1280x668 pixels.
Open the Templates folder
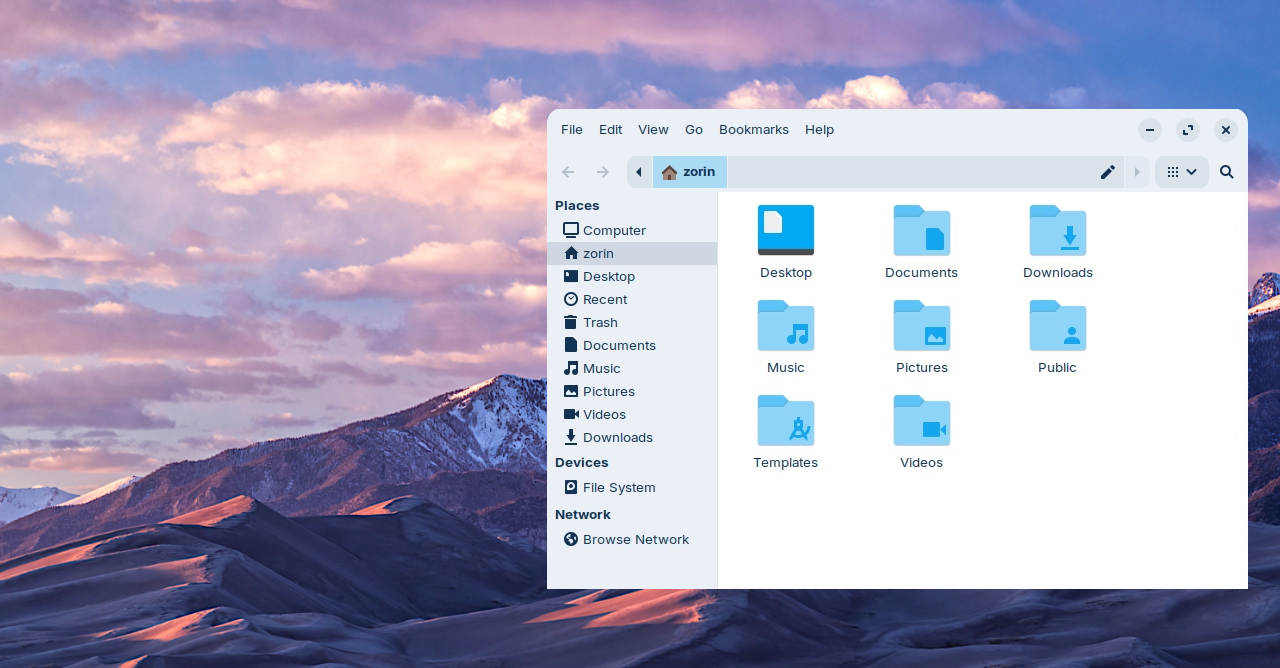point(786,421)
